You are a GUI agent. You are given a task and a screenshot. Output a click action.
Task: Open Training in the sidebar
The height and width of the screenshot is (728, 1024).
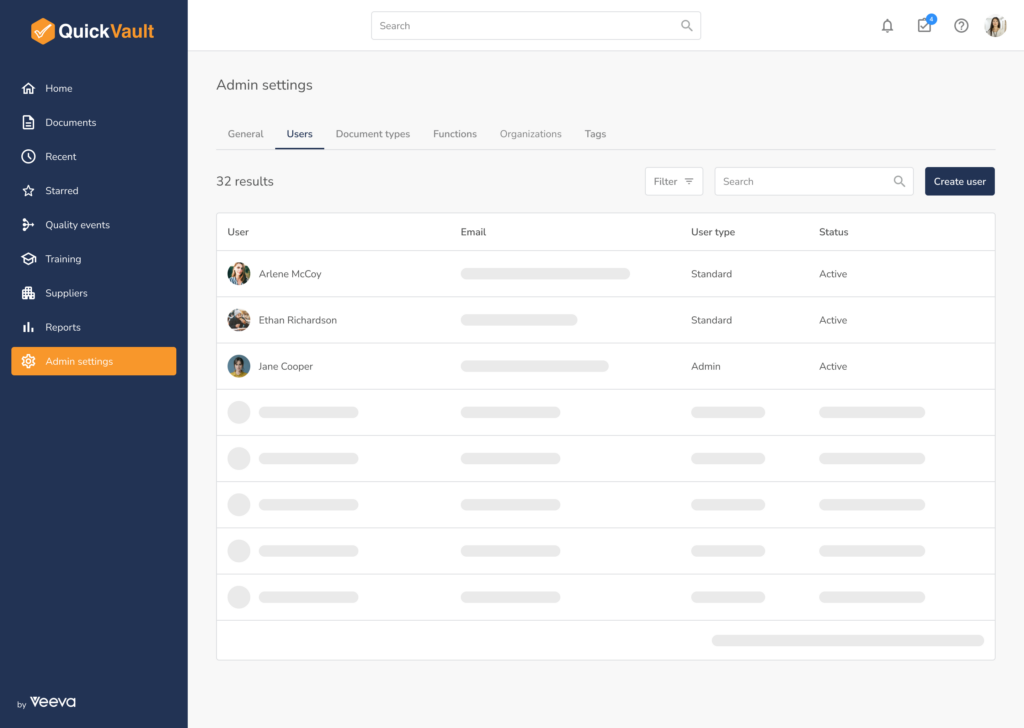(62, 259)
